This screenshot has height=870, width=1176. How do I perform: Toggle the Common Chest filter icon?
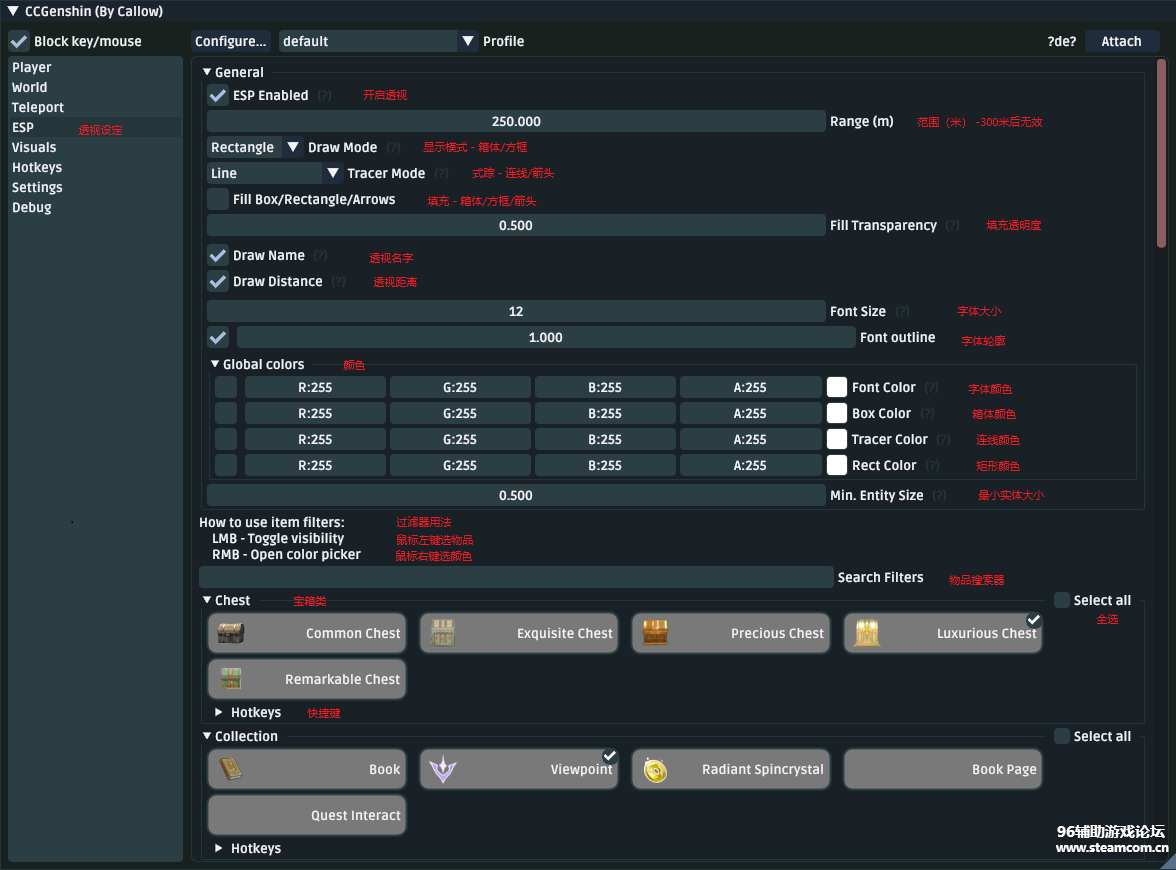click(x=231, y=633)
